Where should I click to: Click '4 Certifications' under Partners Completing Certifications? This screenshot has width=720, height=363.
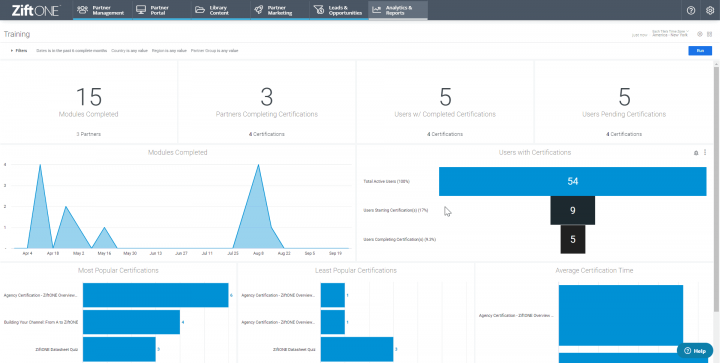266,134
